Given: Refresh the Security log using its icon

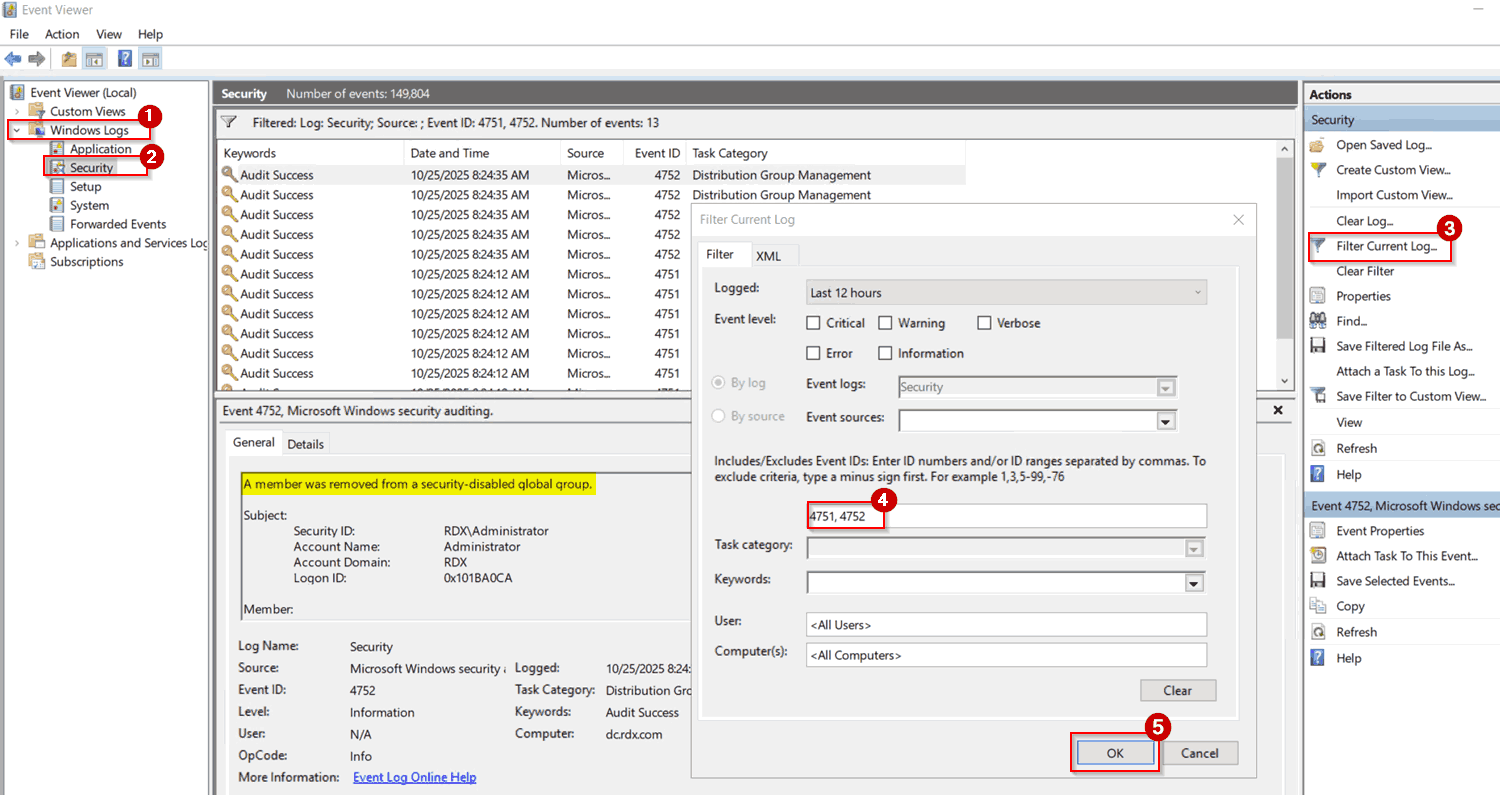Looking at the screenshot, I should coord(1320,448).
